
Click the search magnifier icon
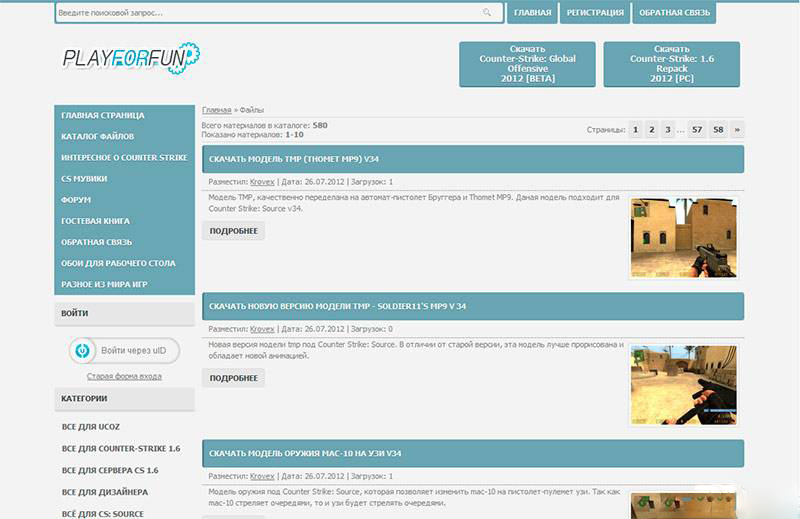pos(487,12)
